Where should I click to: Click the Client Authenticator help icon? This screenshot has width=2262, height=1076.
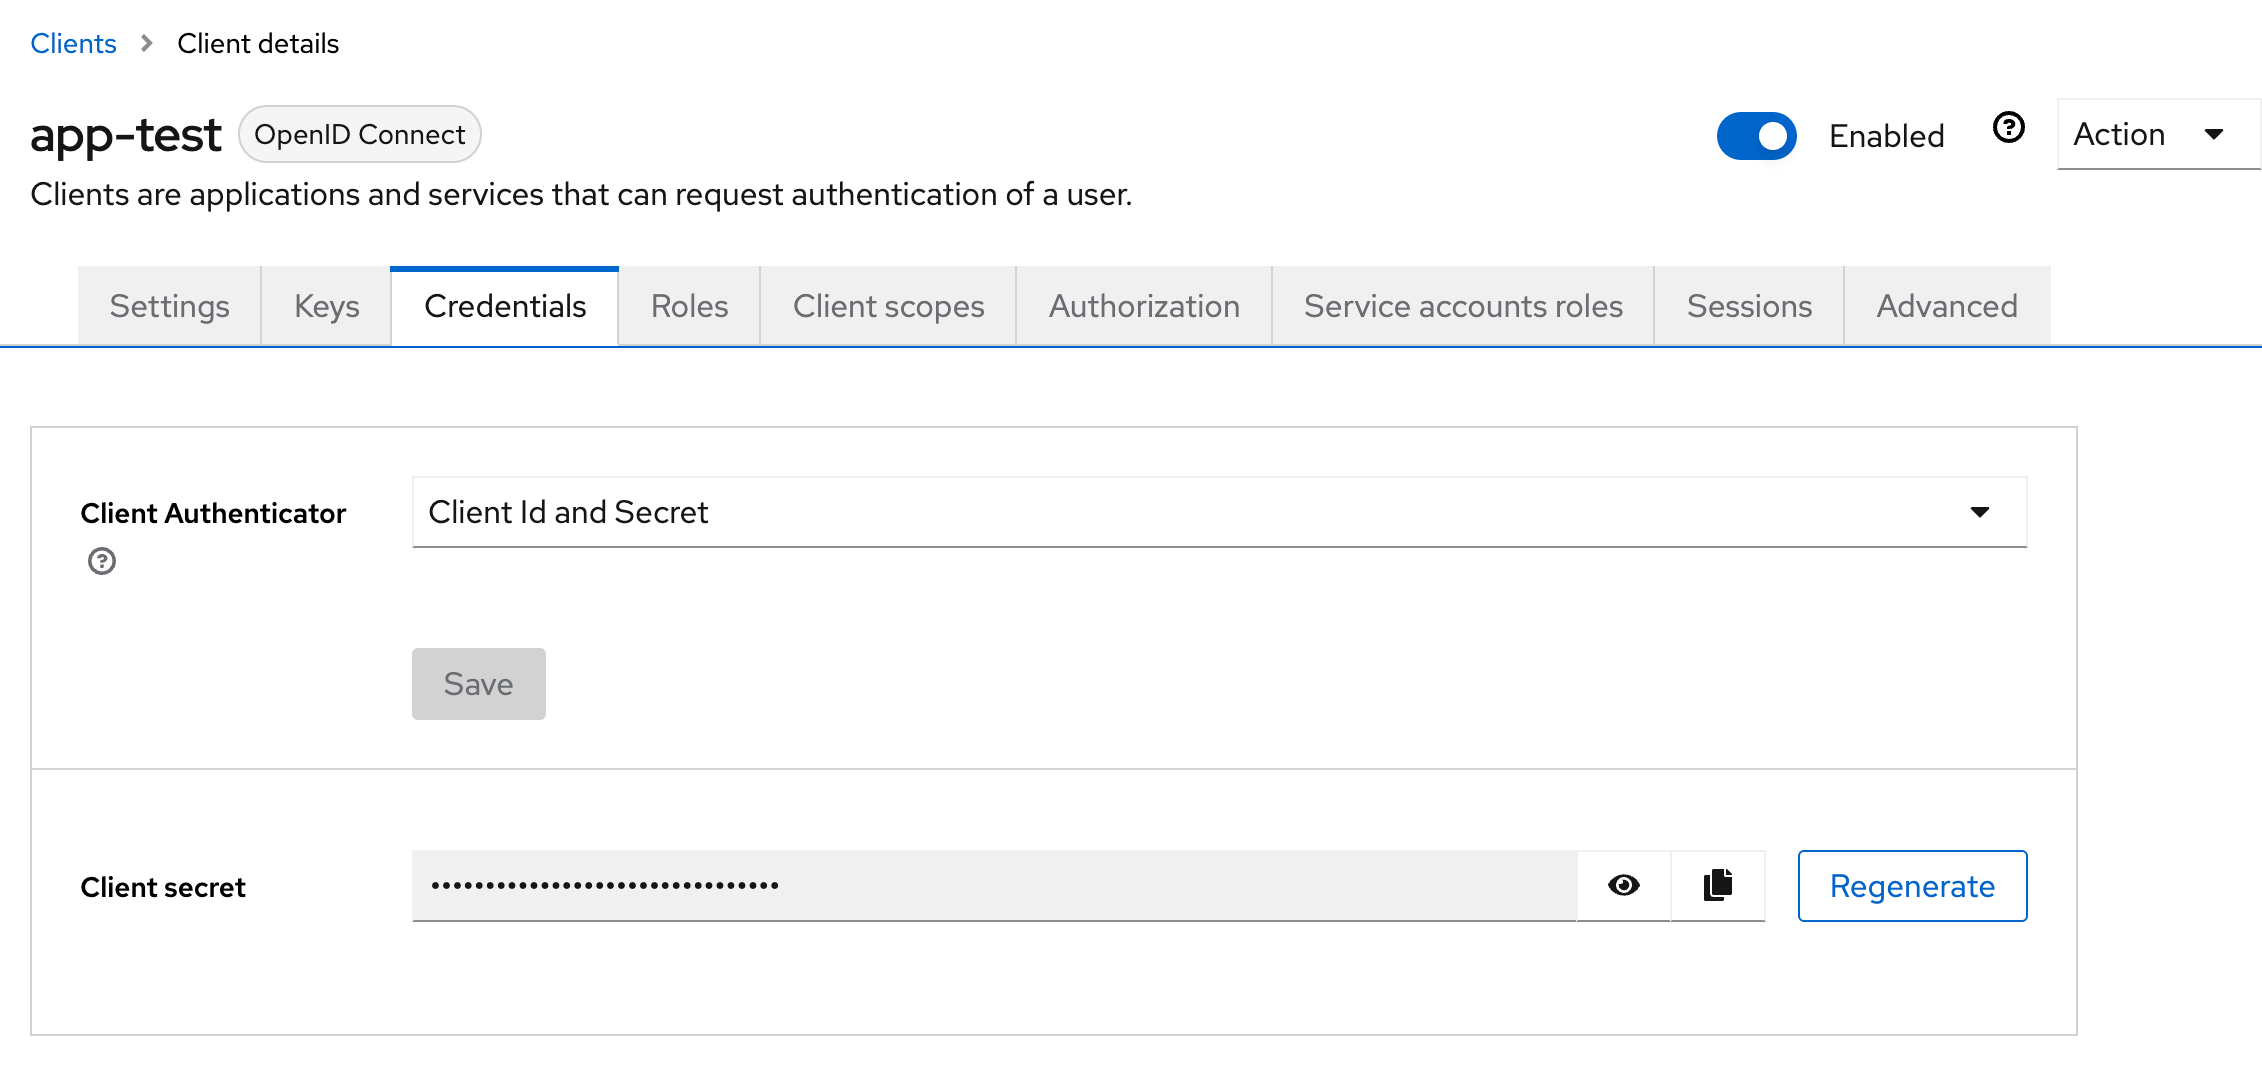click(x=100, y=561)
